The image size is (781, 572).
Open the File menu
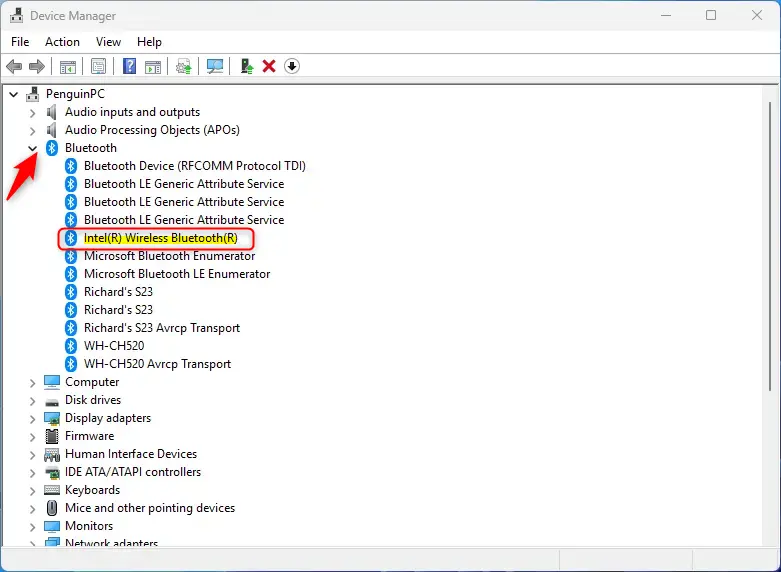click(x=20, y=42)
